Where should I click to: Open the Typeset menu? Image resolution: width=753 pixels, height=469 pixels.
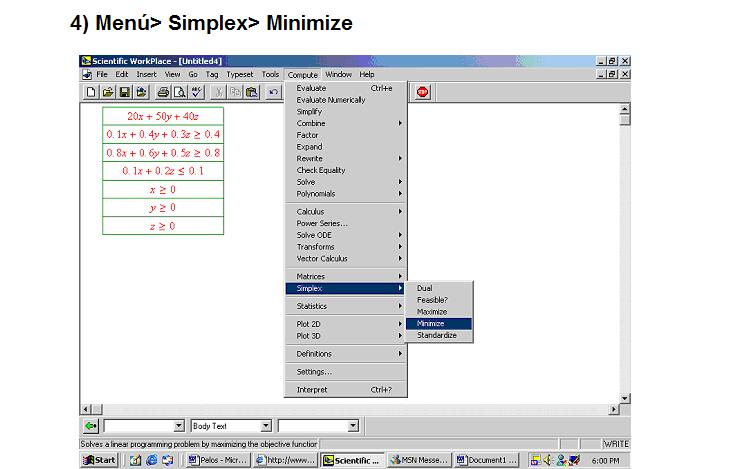pos(240,74)
